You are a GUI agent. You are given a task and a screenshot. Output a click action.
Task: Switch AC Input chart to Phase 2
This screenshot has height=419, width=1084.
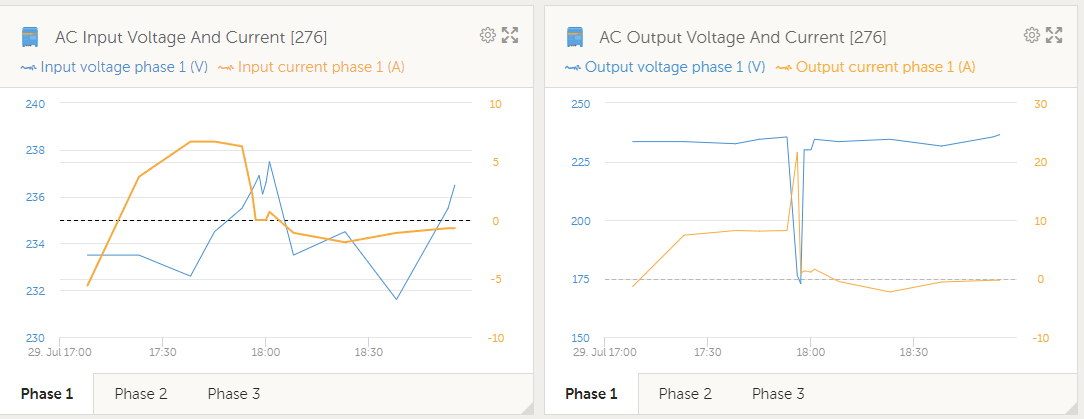[141, 394]
